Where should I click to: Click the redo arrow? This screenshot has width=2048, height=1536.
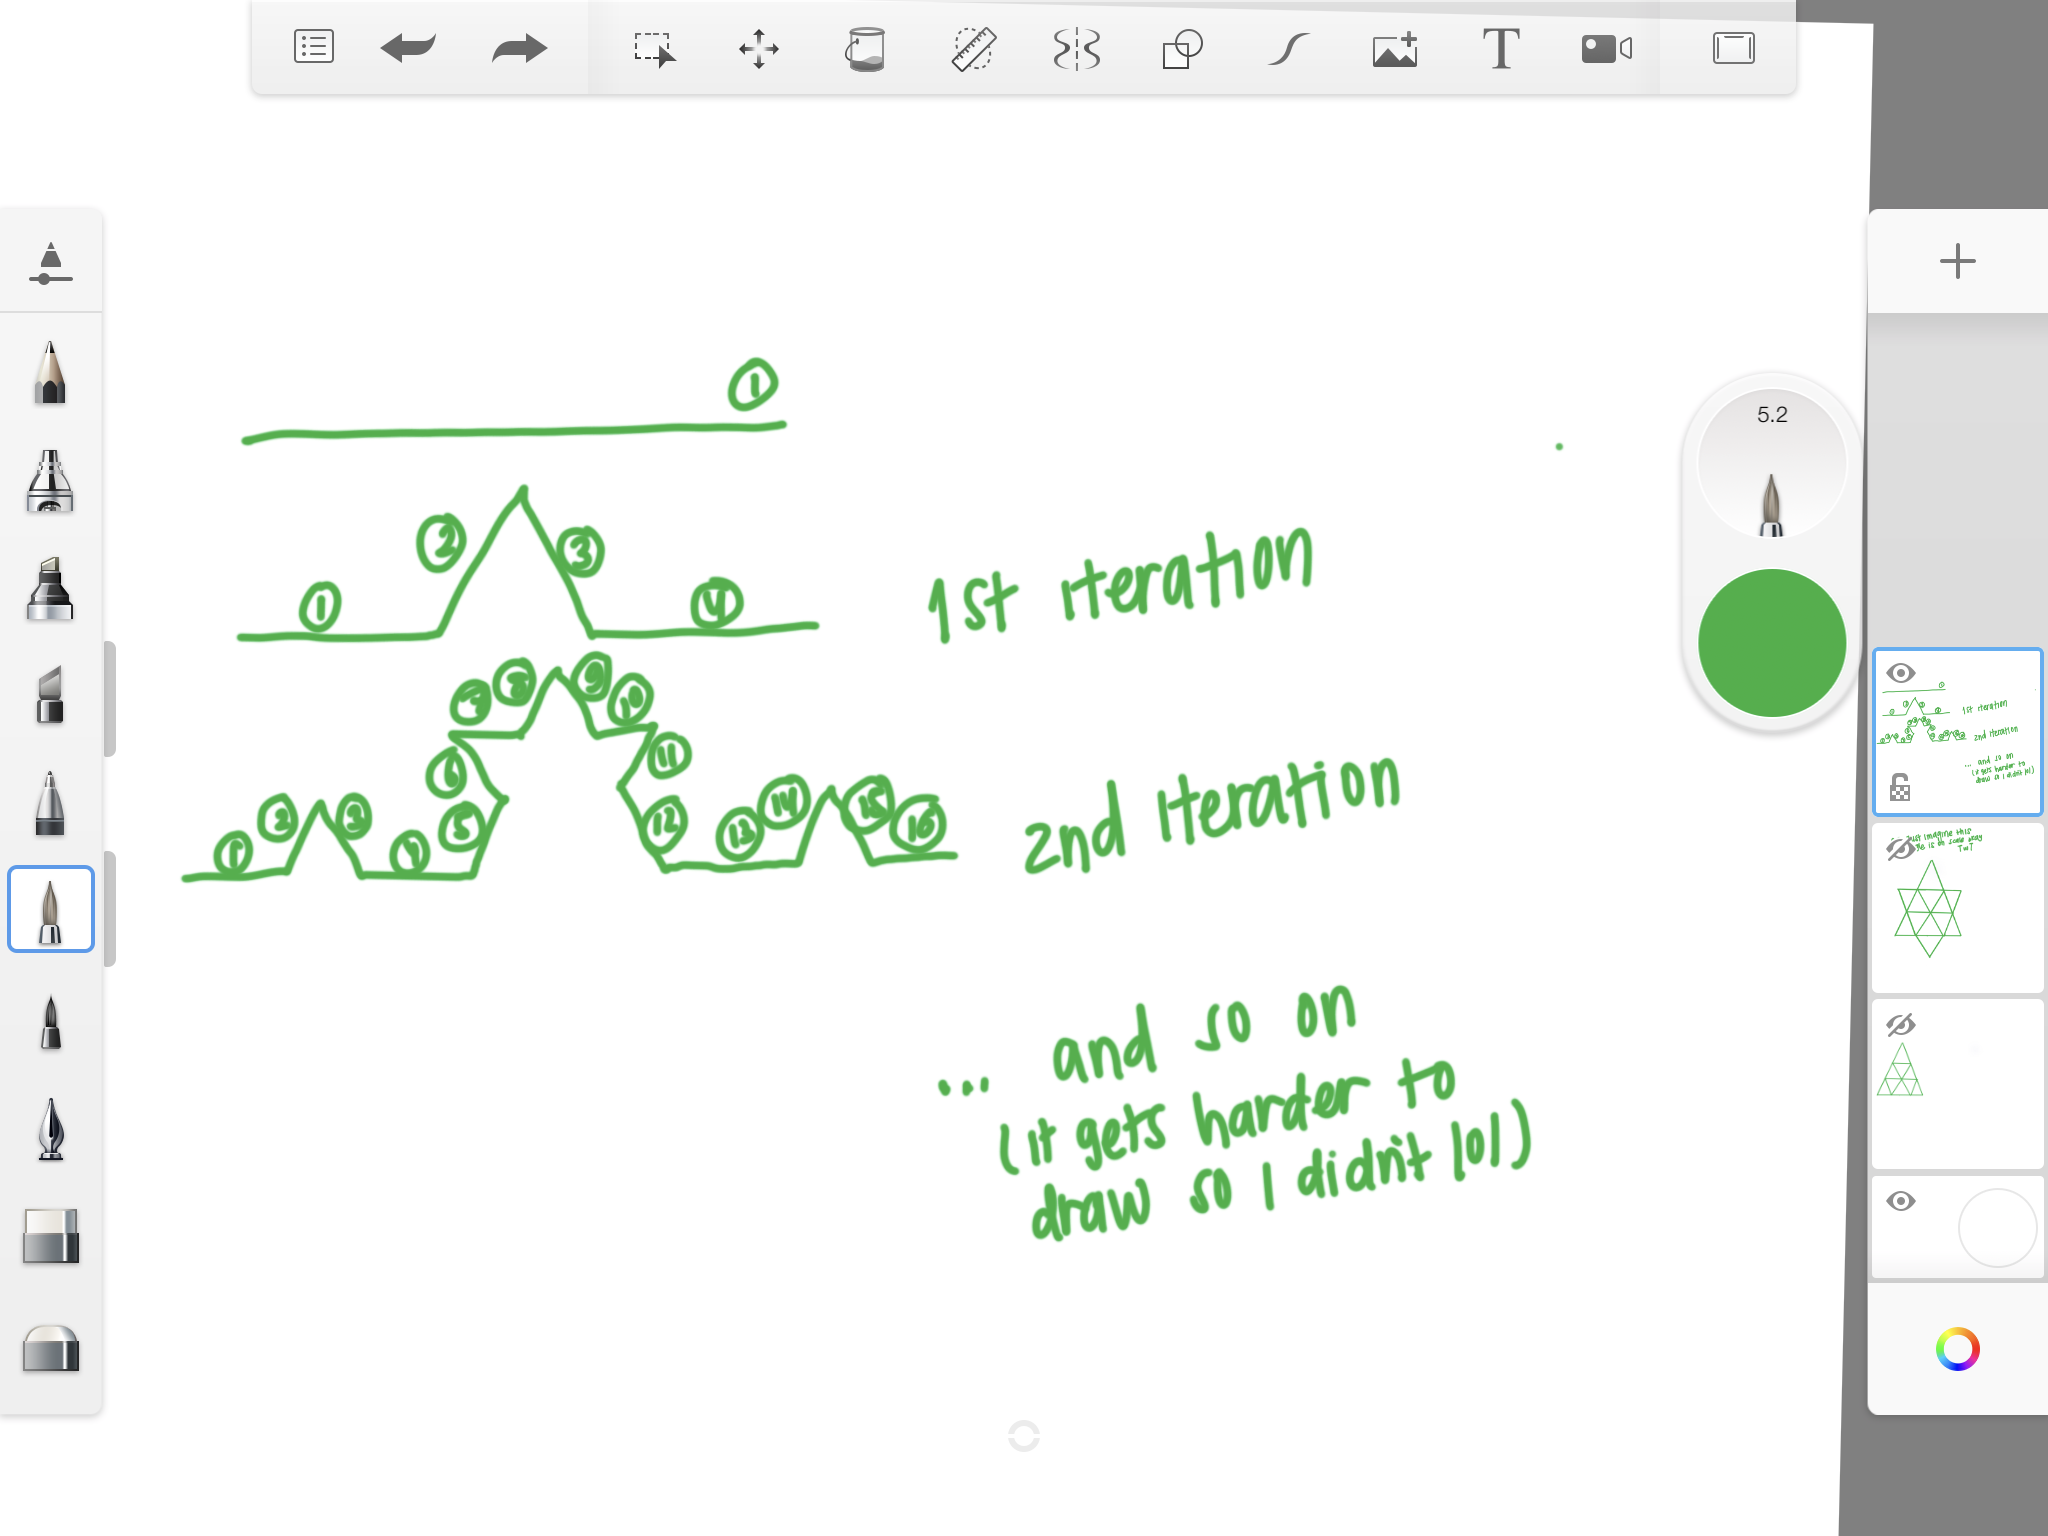coord(519,47)
